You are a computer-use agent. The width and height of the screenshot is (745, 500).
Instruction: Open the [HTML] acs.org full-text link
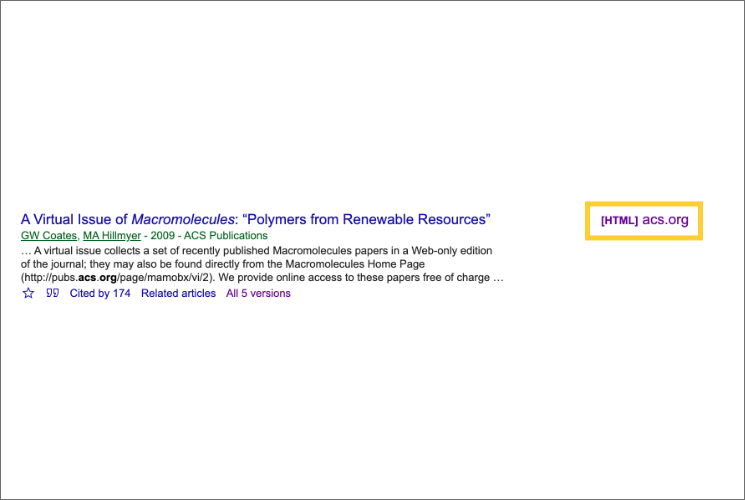644,220
